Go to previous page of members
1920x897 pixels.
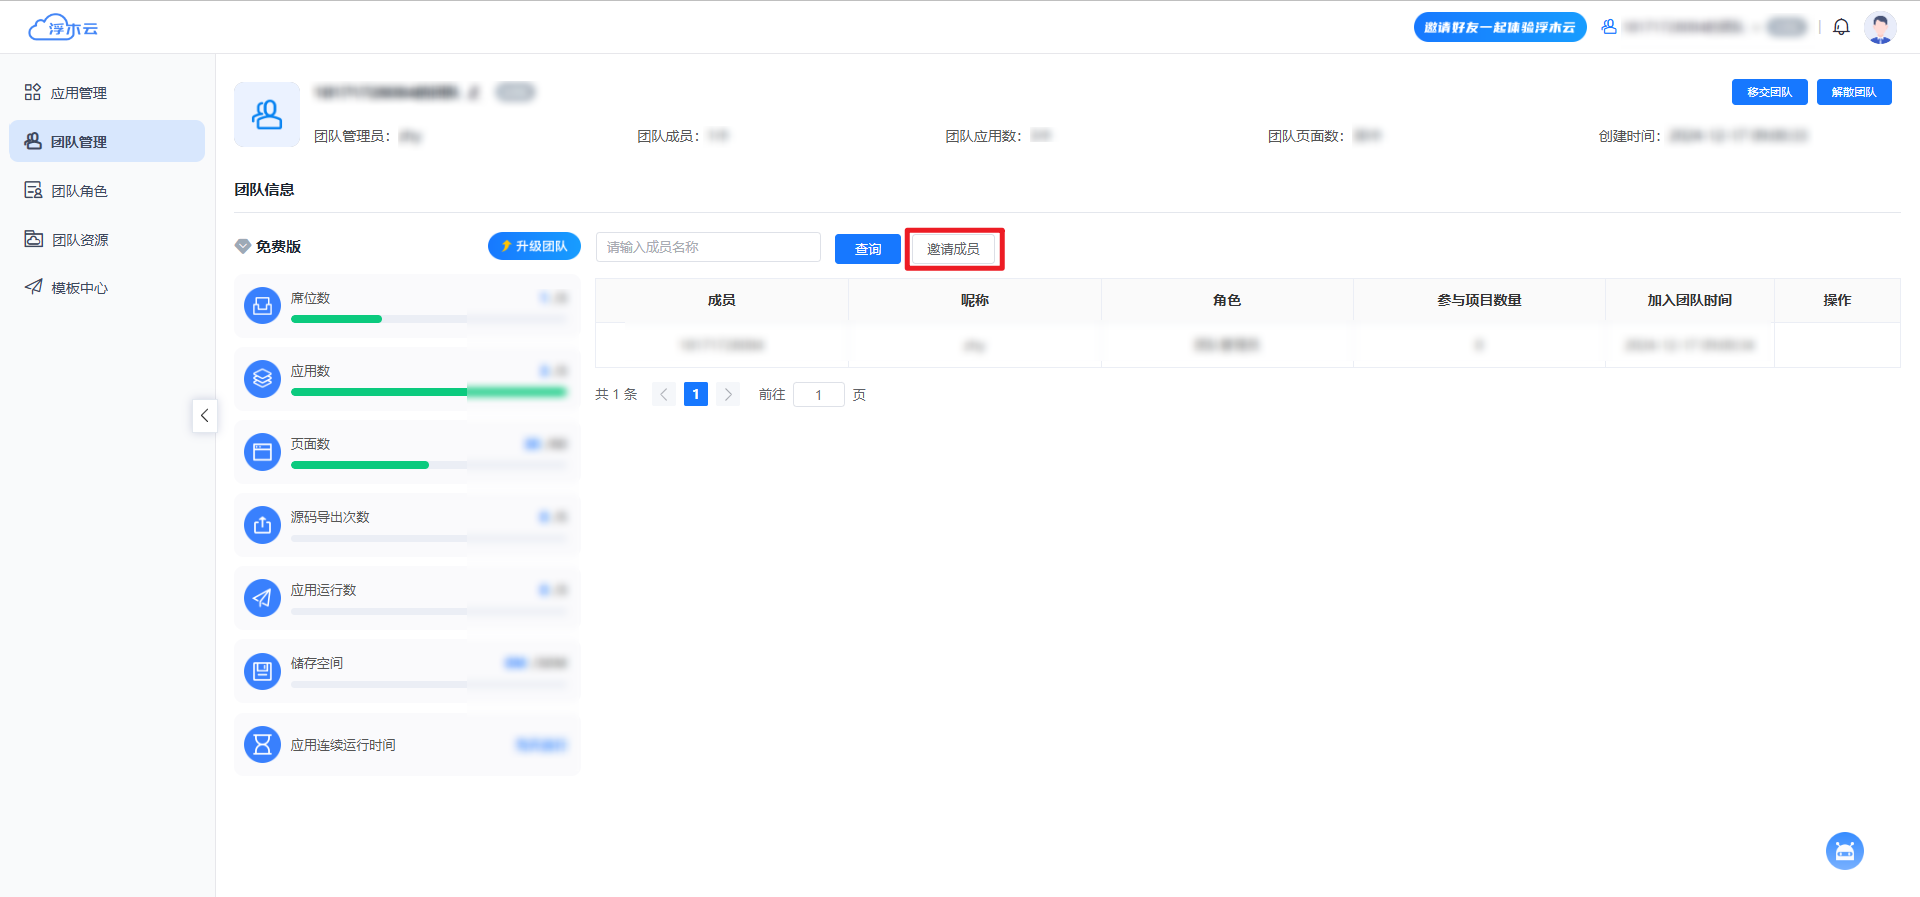pos(664,394)
